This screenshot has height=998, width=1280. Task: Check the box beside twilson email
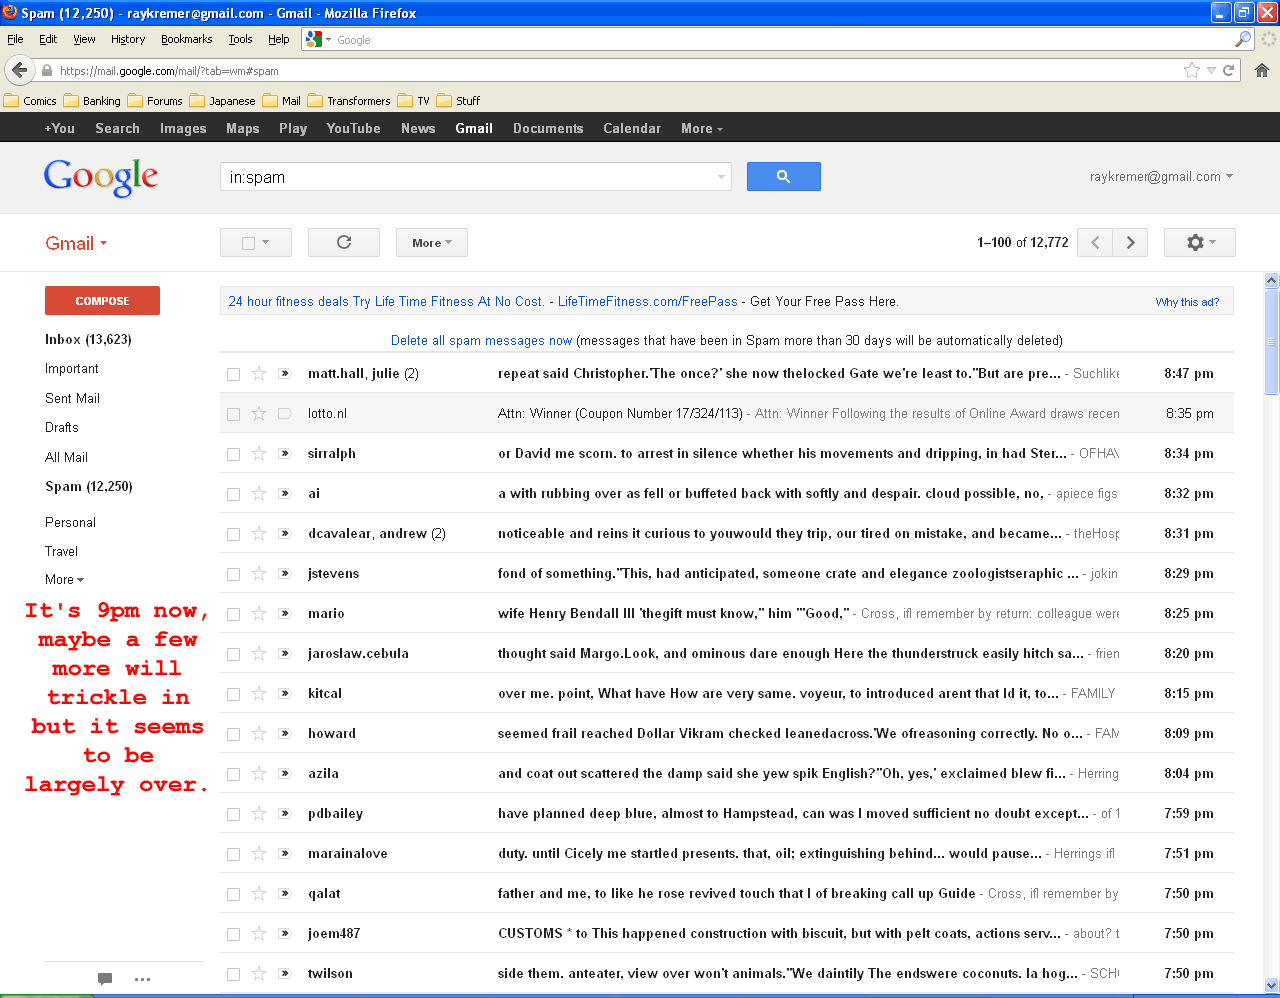233,974
